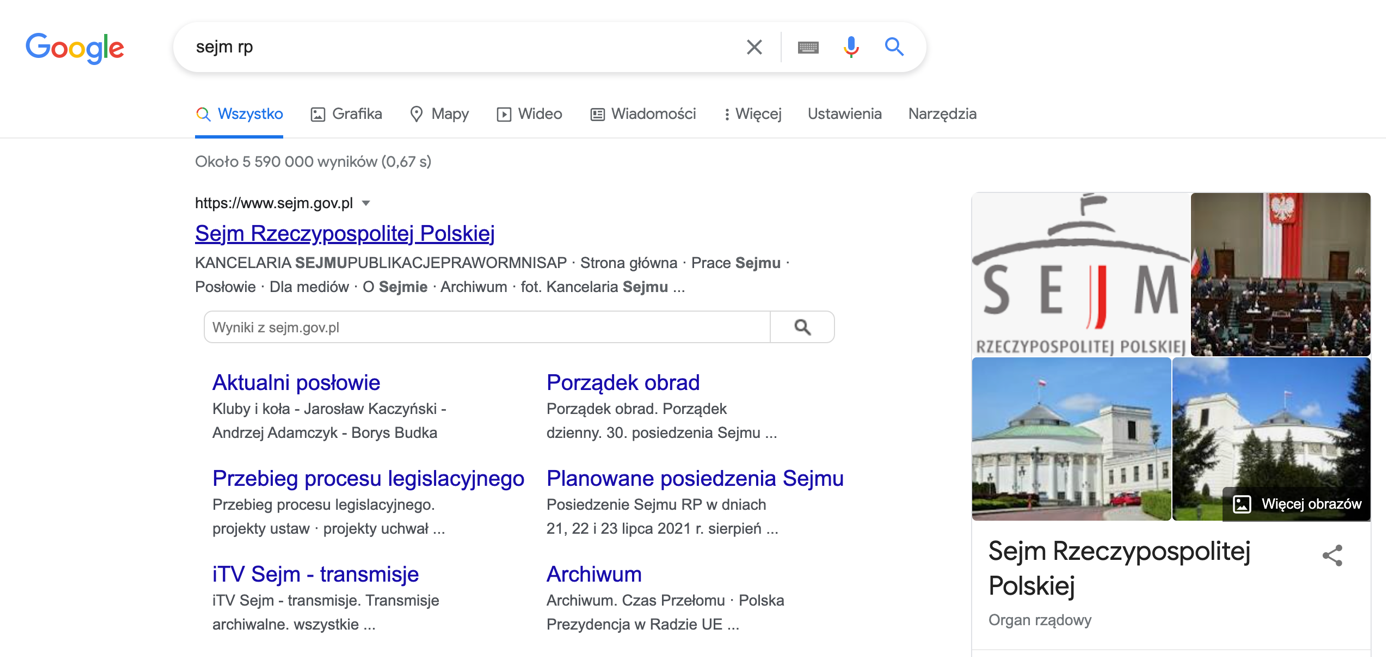Switch to the Wideo tab

(x=529, y=114)
